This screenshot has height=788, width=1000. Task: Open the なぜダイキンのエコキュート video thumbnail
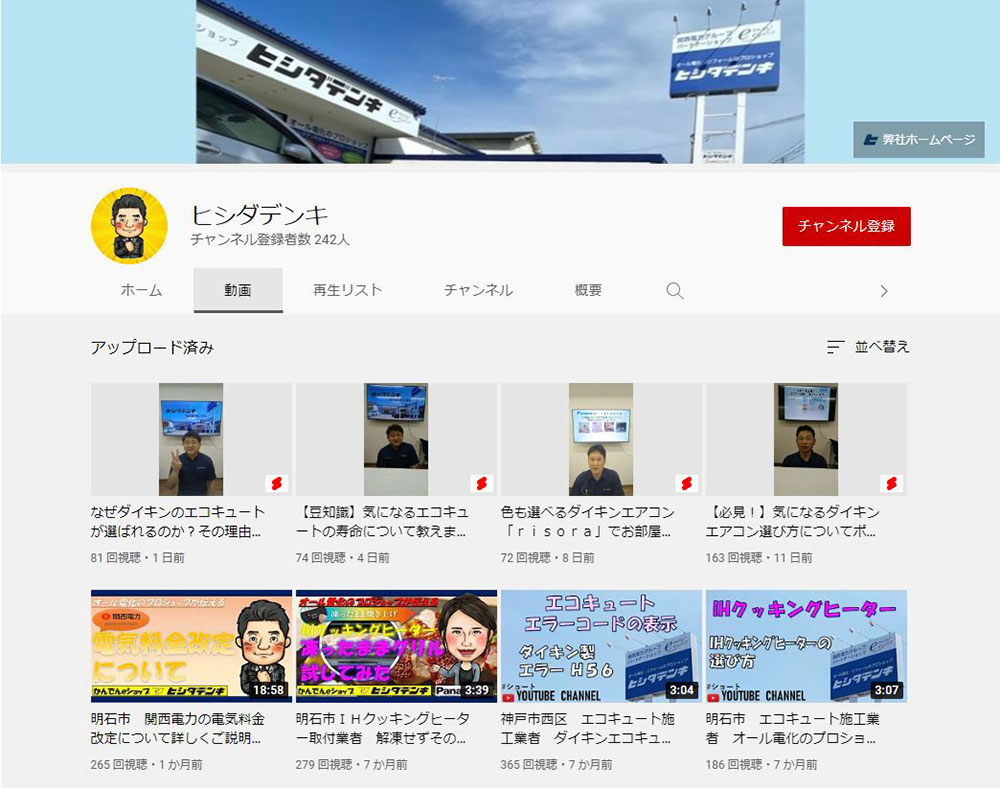pyautogui.click(x=191, y=439)
